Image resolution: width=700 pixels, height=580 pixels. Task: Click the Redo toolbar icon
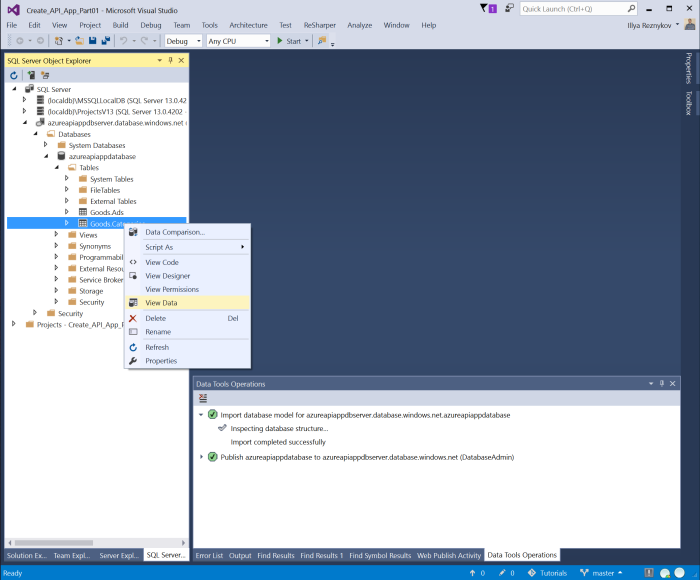(144, 41)
